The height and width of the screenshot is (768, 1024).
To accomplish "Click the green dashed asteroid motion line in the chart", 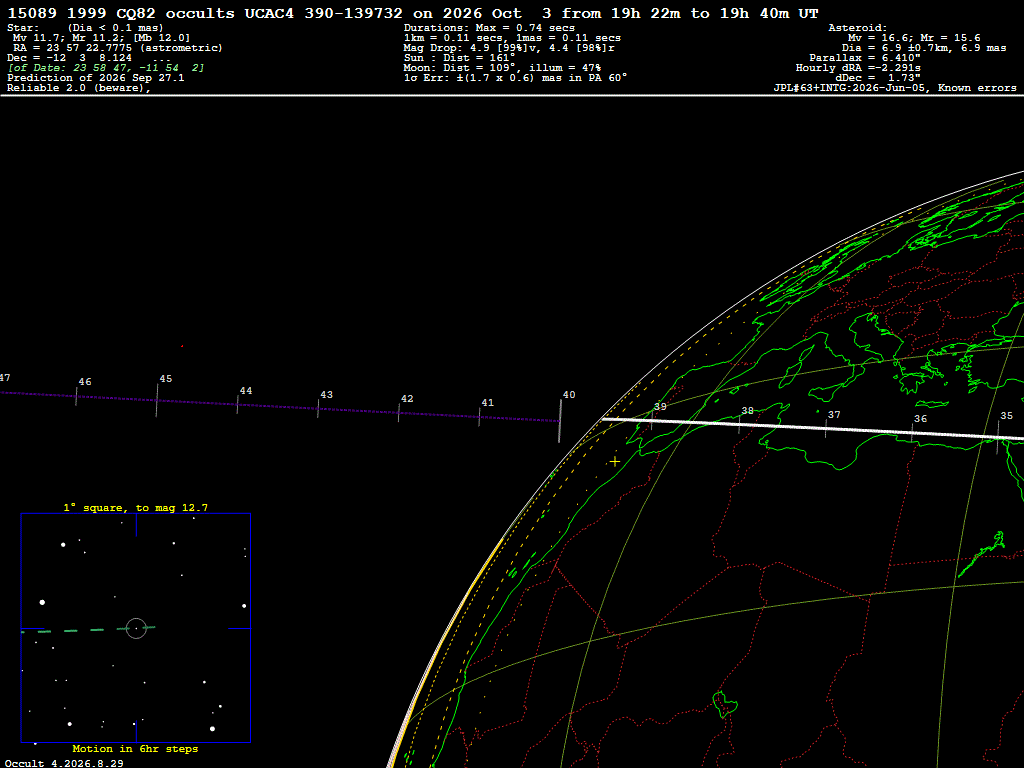I will (x=88, y=630).
